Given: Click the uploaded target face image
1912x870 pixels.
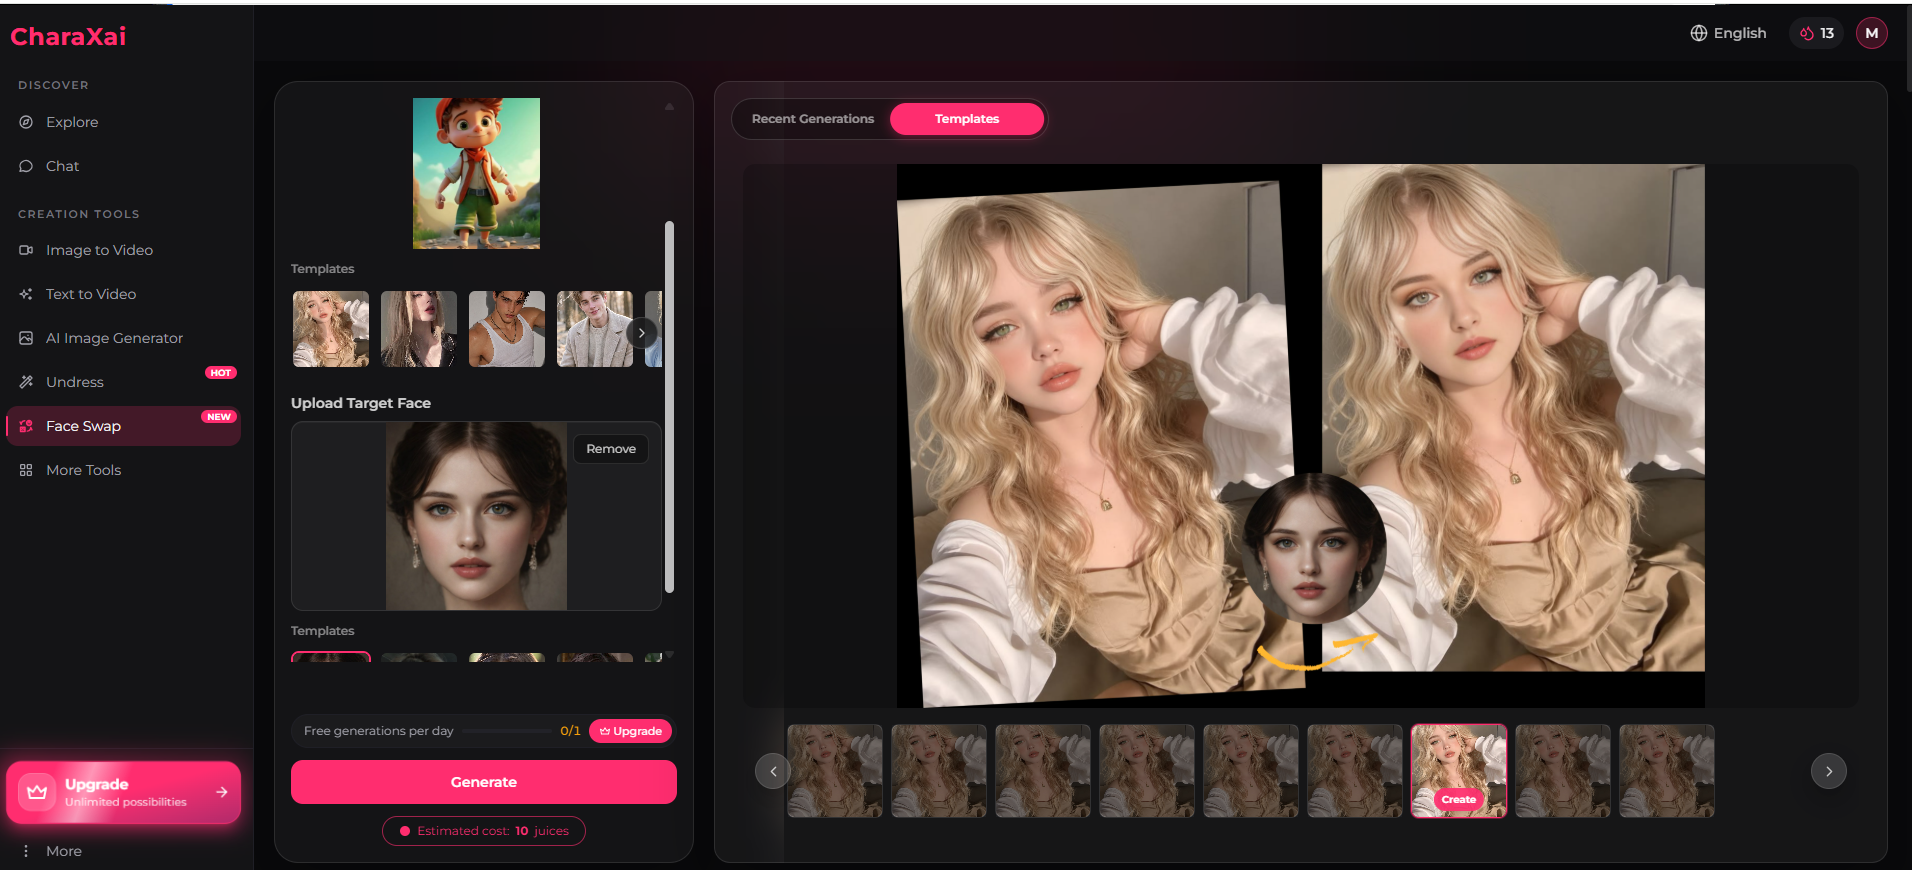Looking at the screenshot, I should (476, 516).
